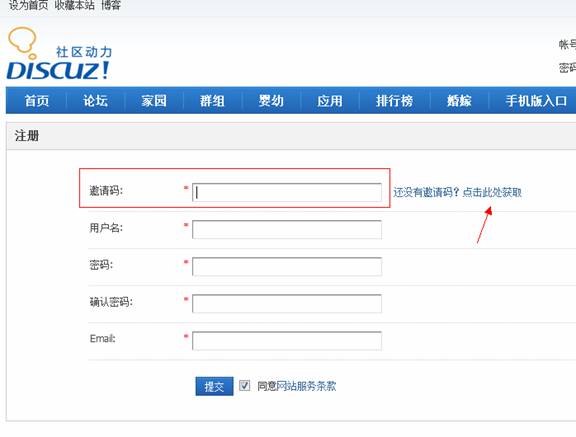576x437 pixels.
Task: Focus the 确认密码 input field
Action: click(x=287, y=304)
